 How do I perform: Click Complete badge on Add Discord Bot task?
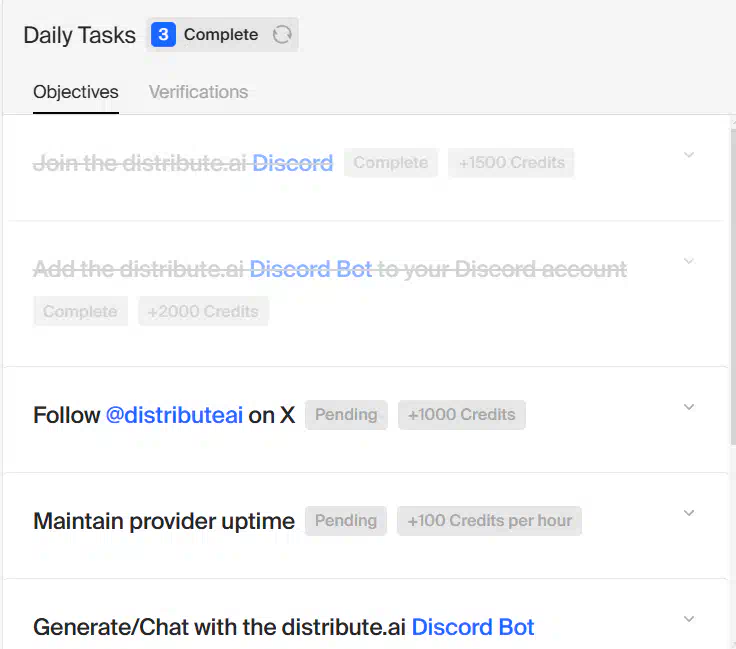point(80,311)
